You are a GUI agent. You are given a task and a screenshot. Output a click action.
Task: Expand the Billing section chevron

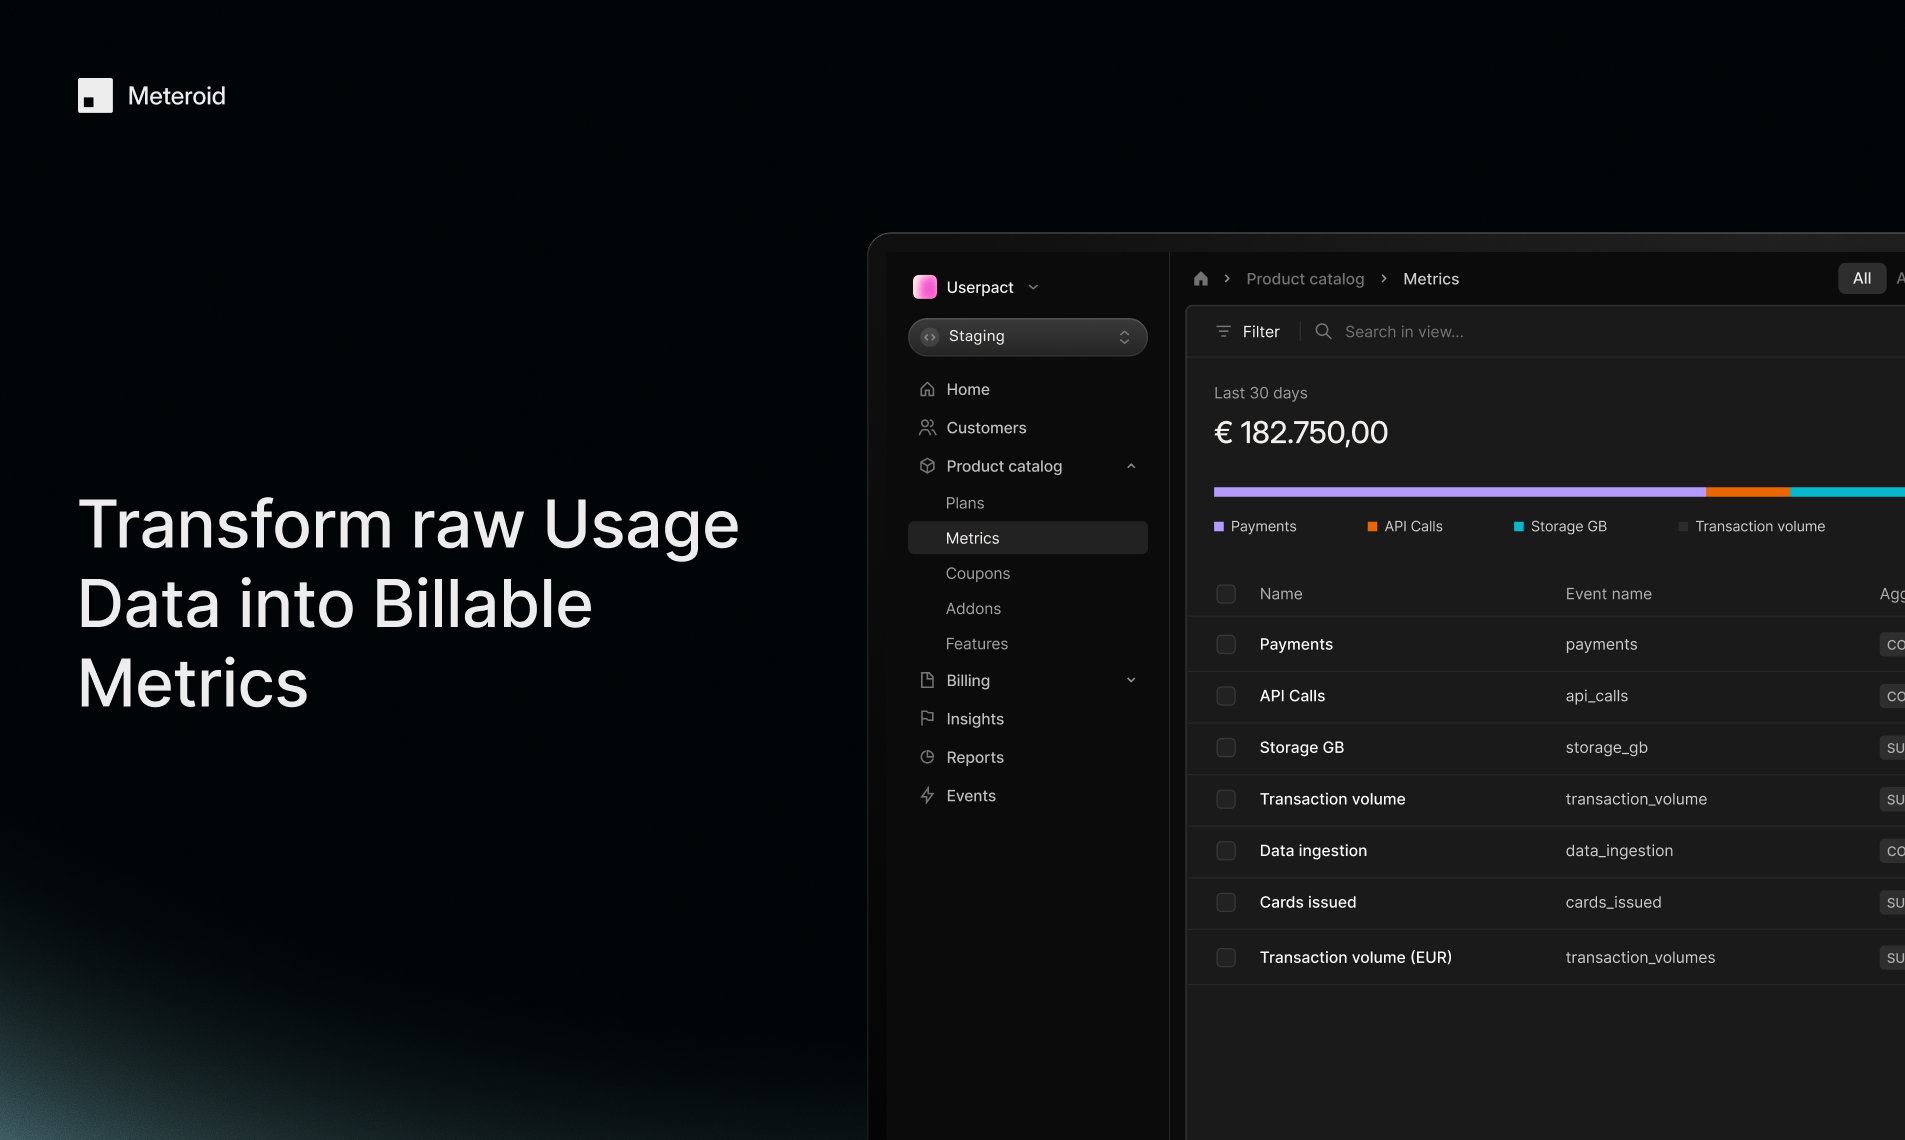click(1131, 680)
